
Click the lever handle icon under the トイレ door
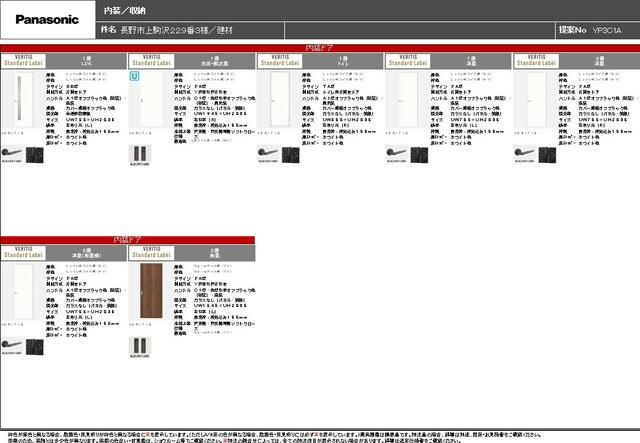pyautogui.click(x=268, y=153)
